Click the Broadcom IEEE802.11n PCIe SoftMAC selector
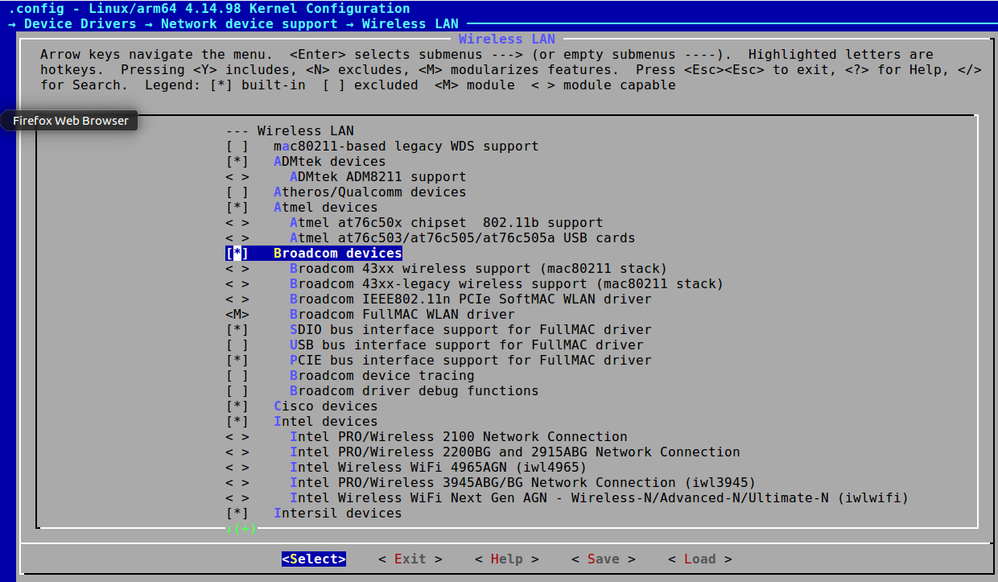 [x=237, y=299]
